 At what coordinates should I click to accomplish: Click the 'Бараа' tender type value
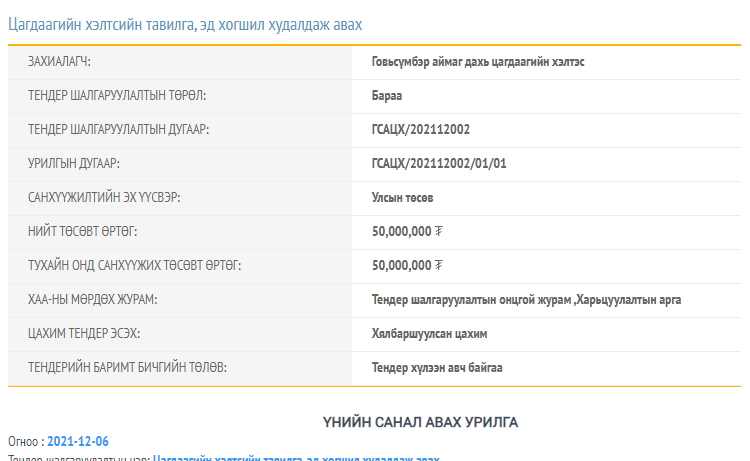point(386,96)
